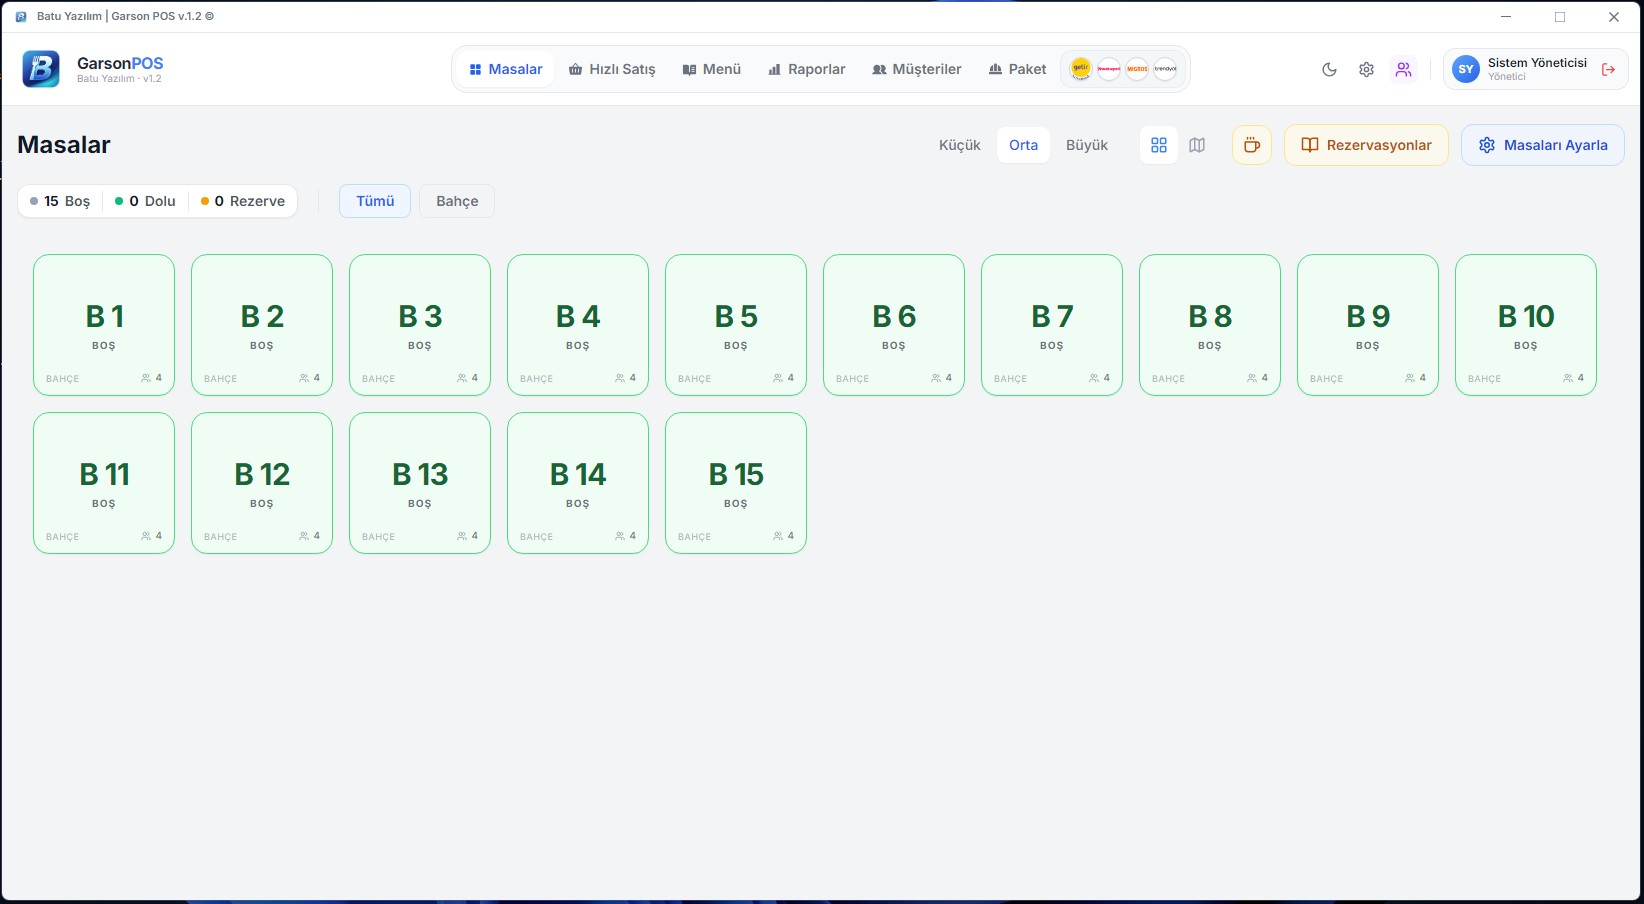Open table B 7
The width and height of the screenshot is (1644, 904).
[1052, 325]
